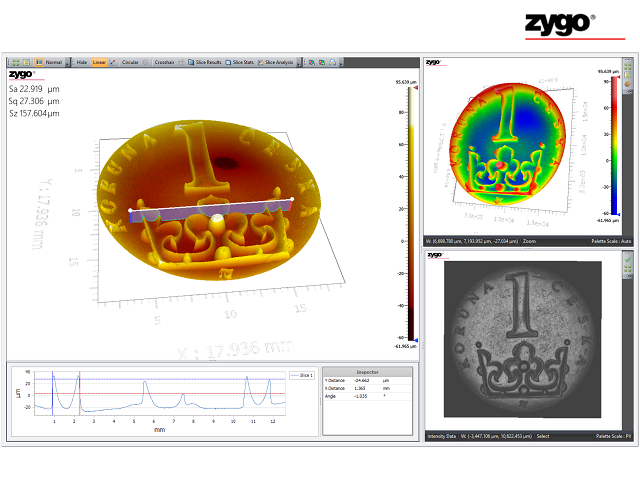Click the first grid icon in the toolbar
The width and height of the screenshot is (640, 480).
pos(16,62)
